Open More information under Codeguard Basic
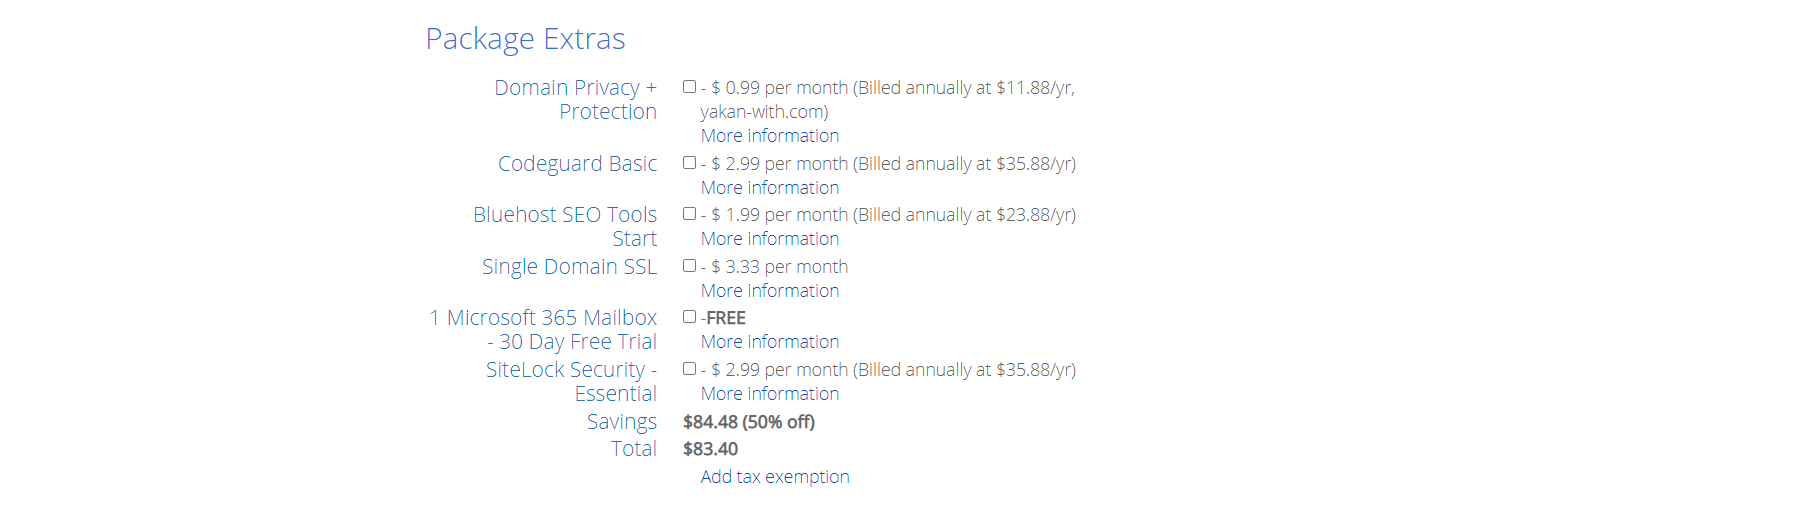1797x515 pixels. pos(769,188)
